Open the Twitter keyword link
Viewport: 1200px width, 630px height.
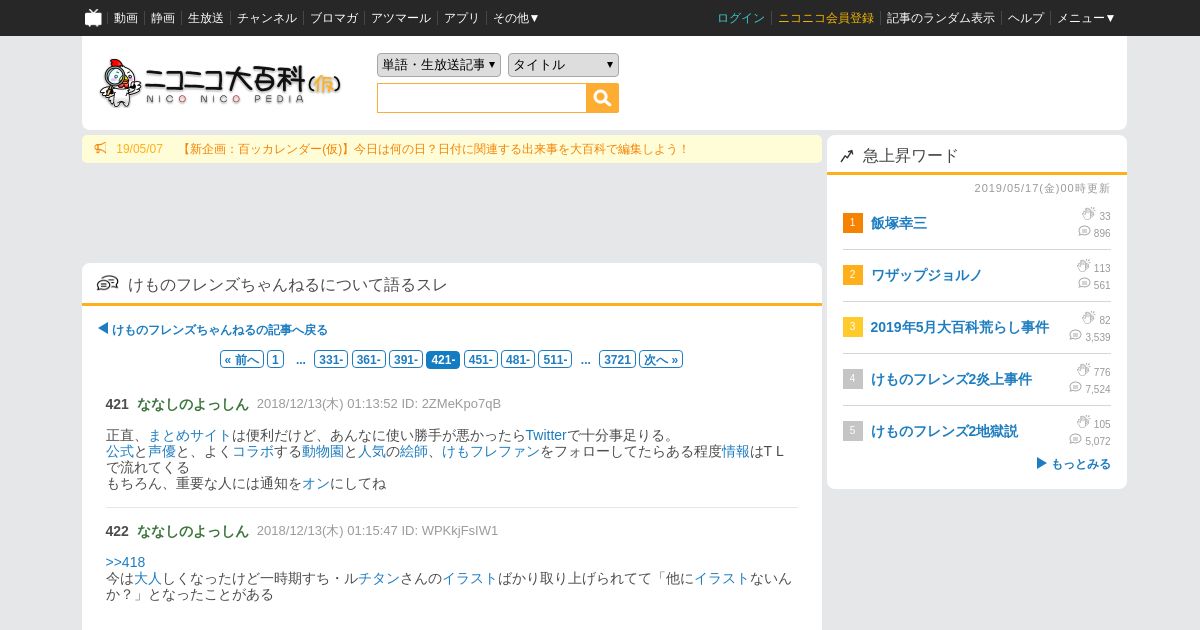546,435
